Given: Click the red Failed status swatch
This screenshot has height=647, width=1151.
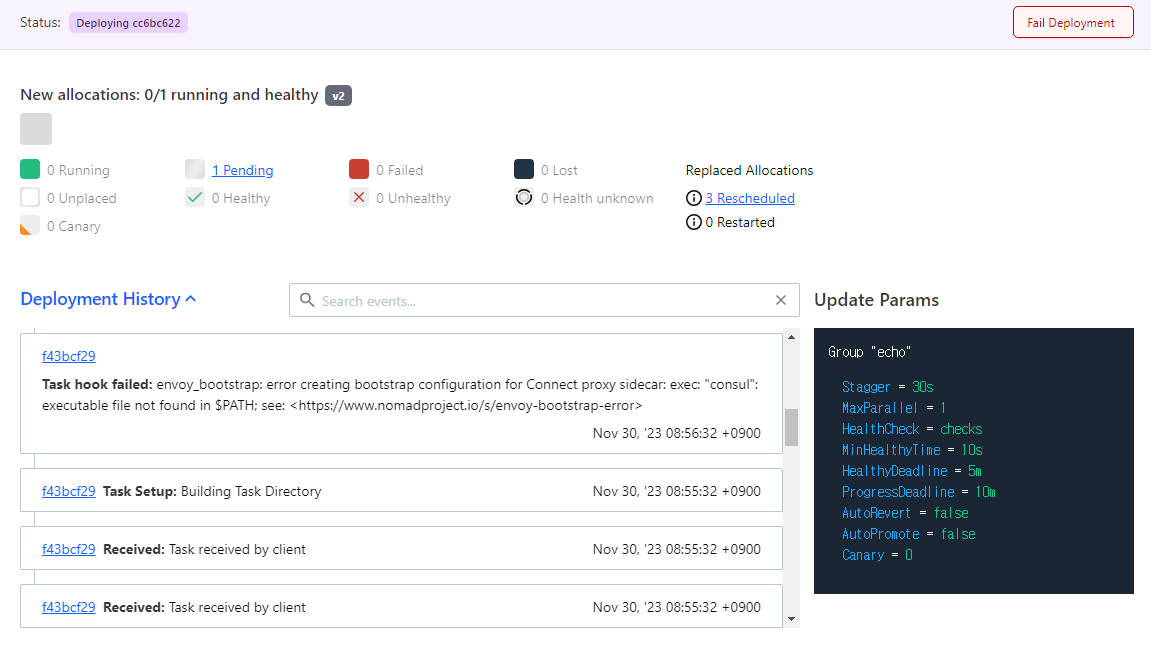Looking at the screenshot, I should [x=359, y=170].
